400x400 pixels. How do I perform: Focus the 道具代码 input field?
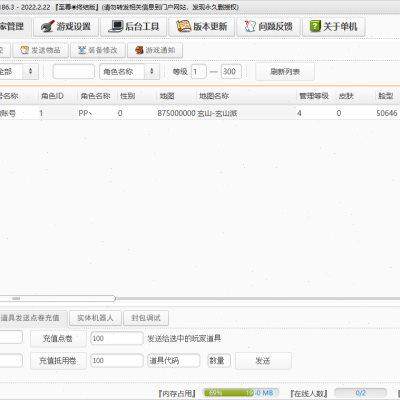coord(174,360)
